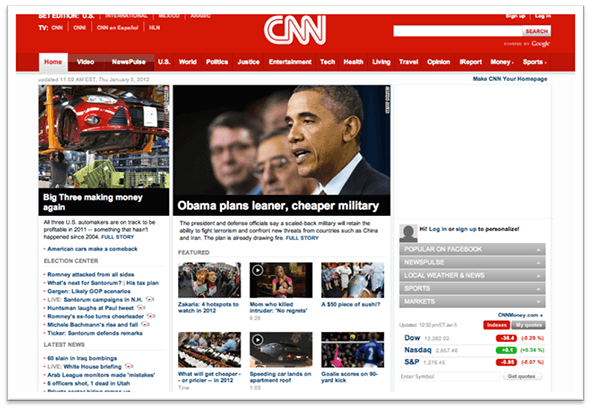Go to the World section

tap(187, 62)
